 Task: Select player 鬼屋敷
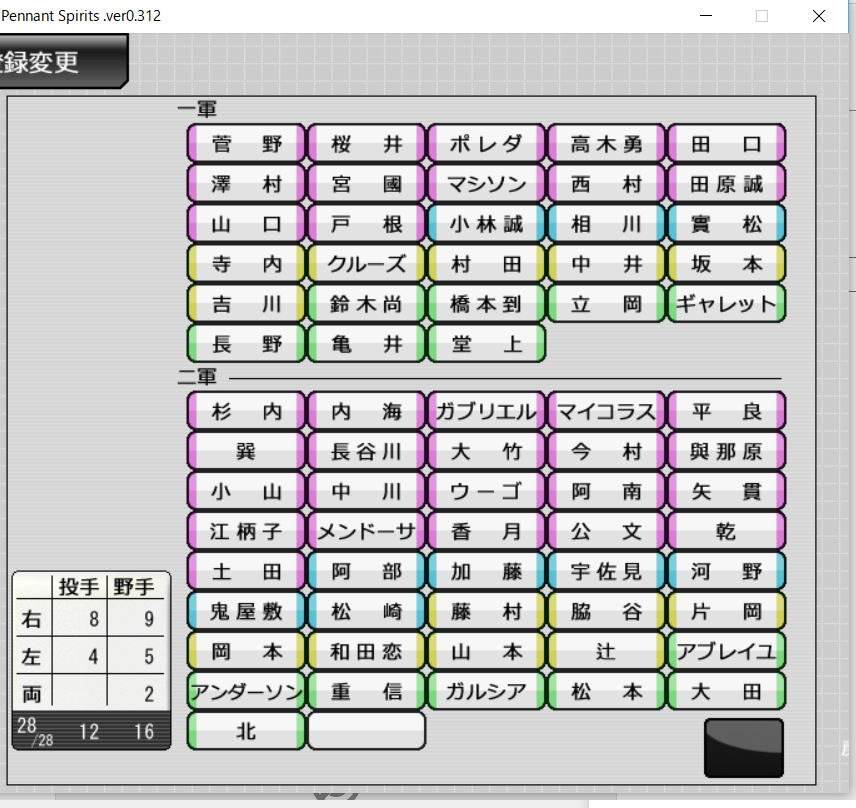[x=246, y=611]
